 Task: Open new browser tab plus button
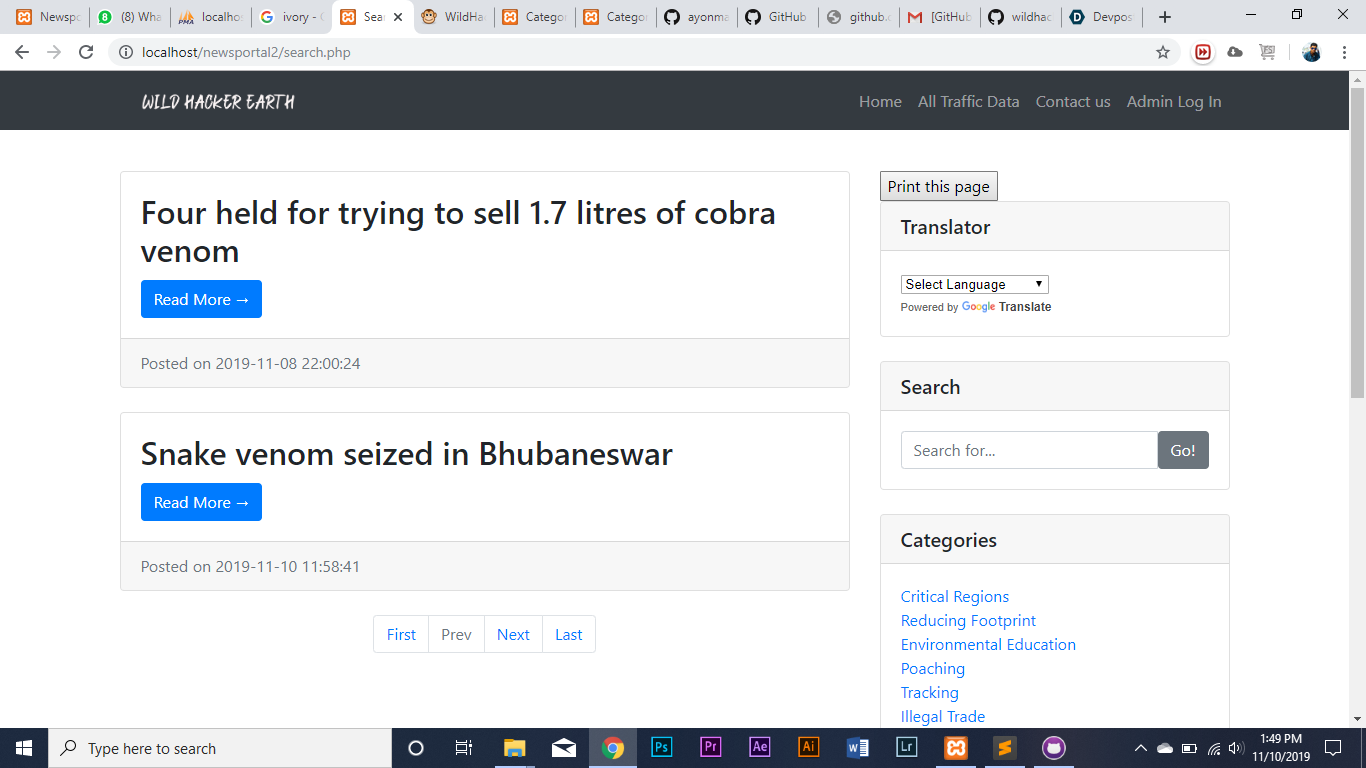(1165, 17)
